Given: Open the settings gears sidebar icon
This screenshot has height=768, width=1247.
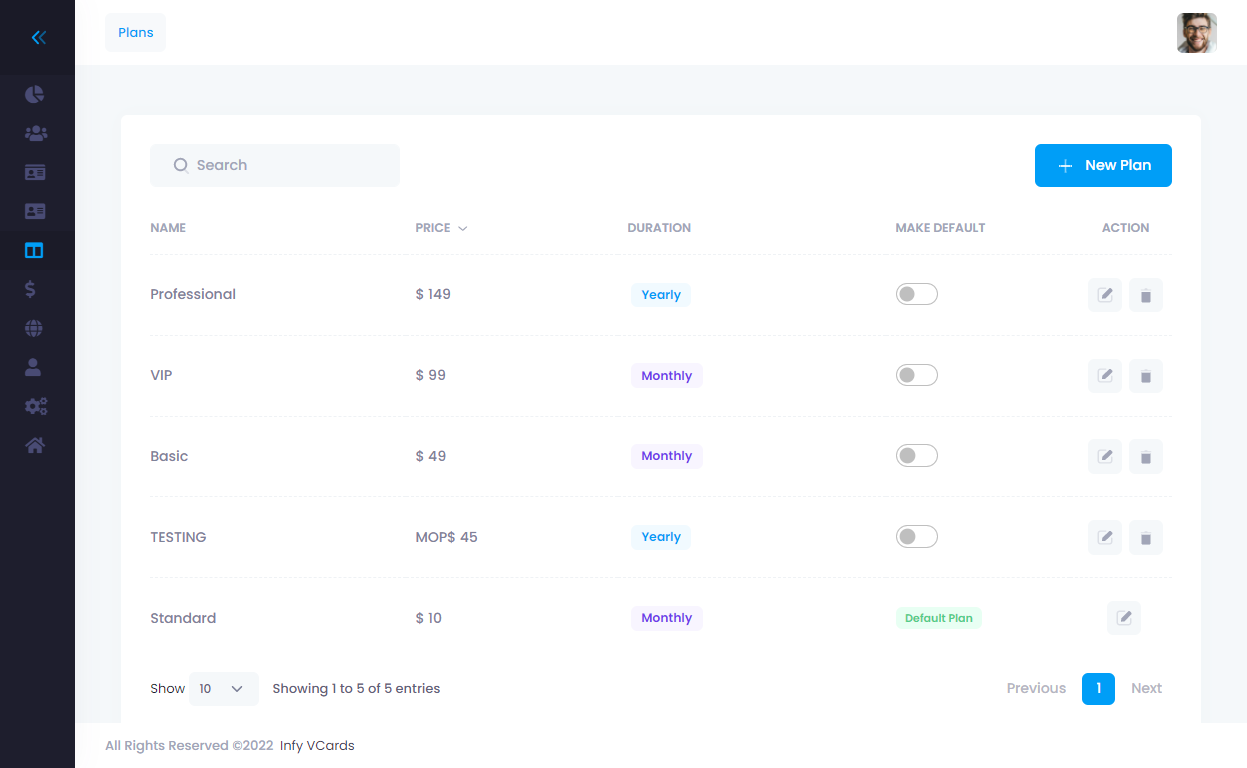Looking at the screenshot, I should click(x=35, y=406).
